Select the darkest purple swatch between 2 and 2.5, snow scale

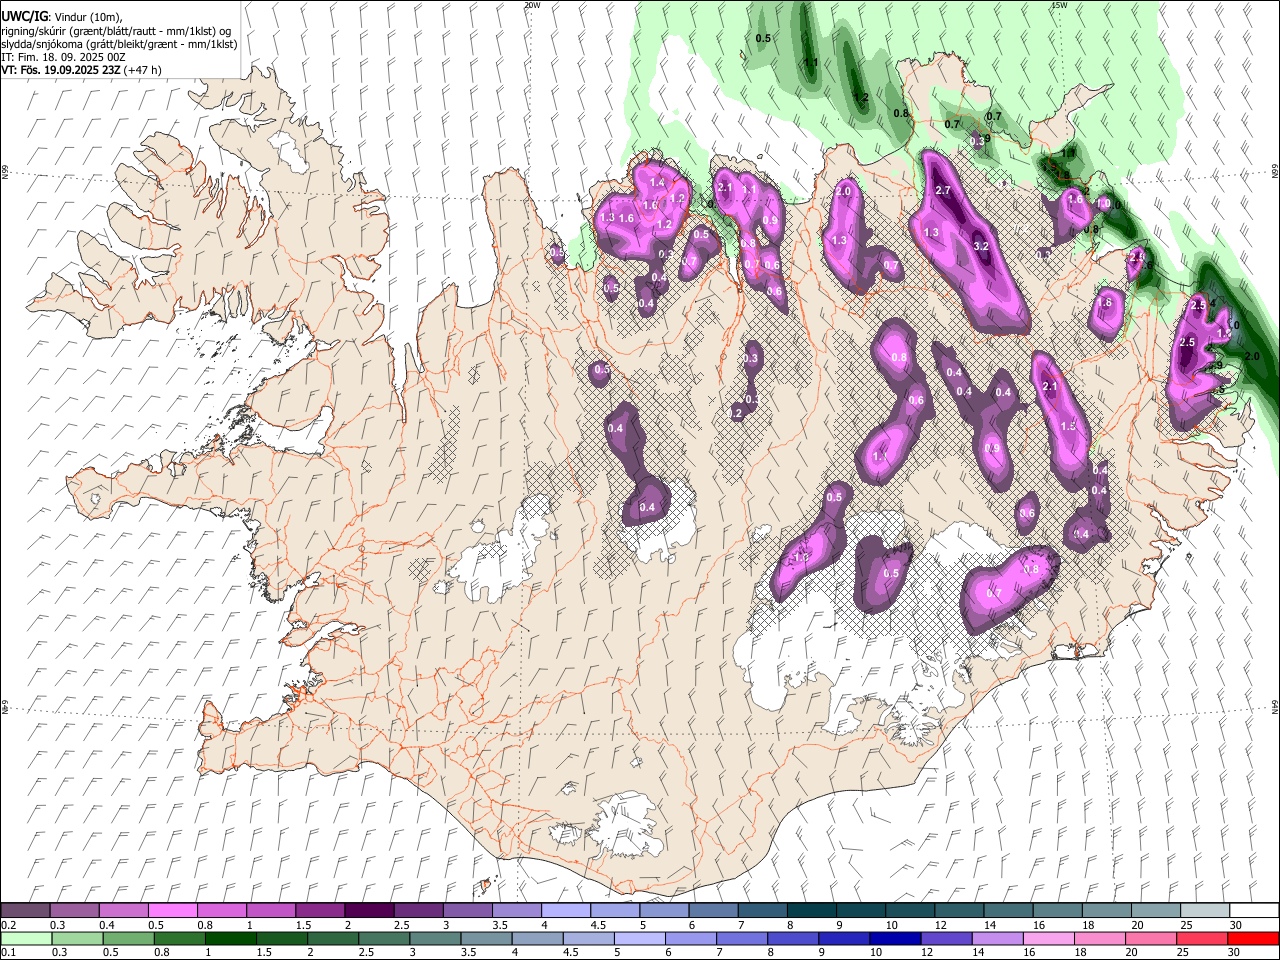[368, 911]
